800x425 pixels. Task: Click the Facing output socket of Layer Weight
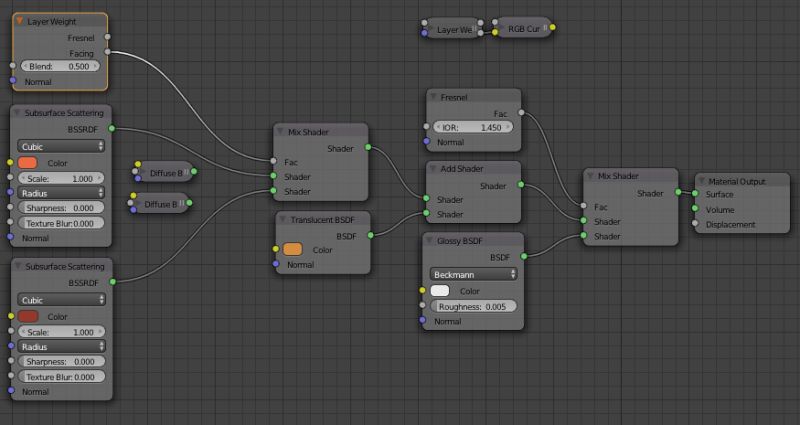pyautogui.click(x=107, y=52)
